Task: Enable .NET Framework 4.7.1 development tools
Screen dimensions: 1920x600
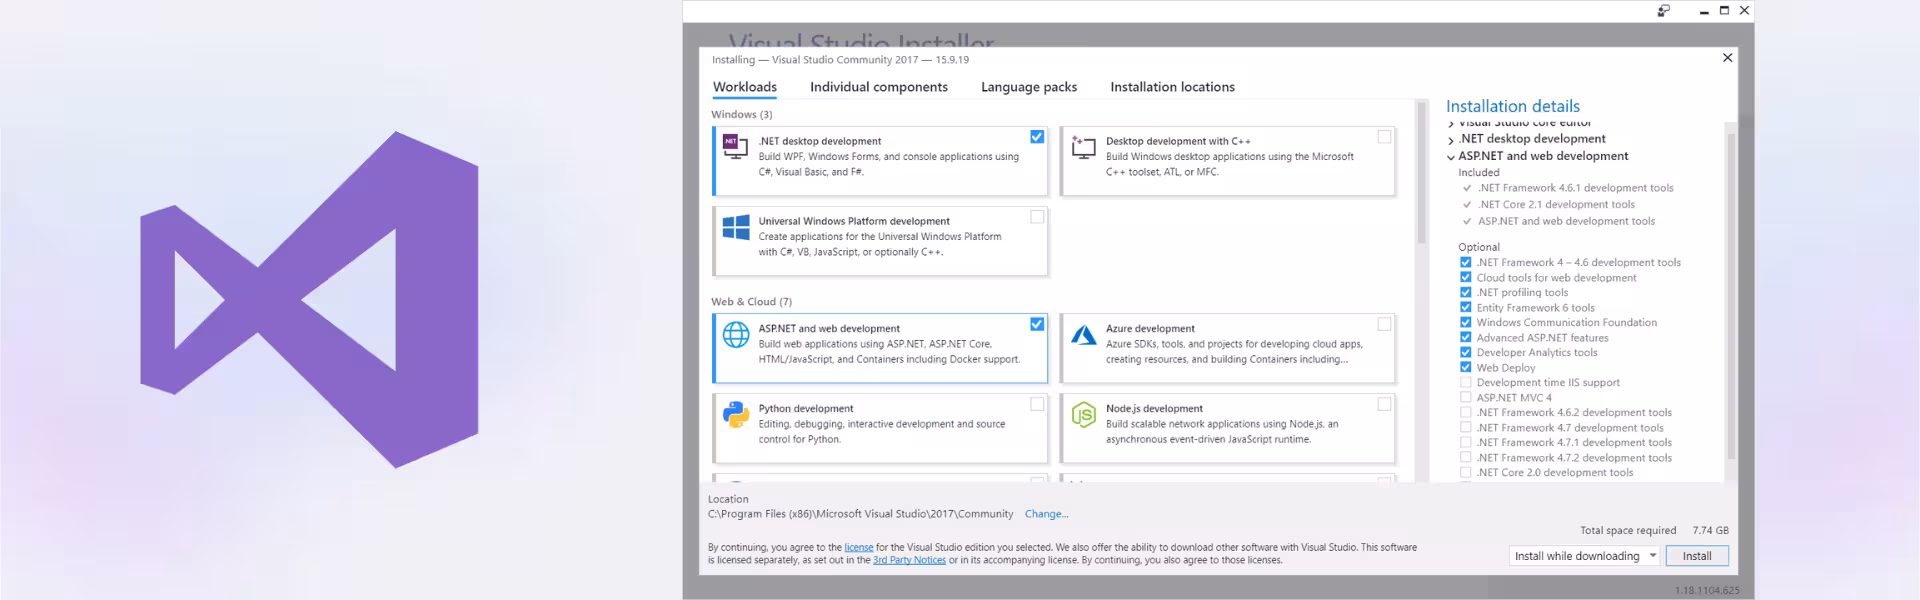Action: [x=1465, y=442]
